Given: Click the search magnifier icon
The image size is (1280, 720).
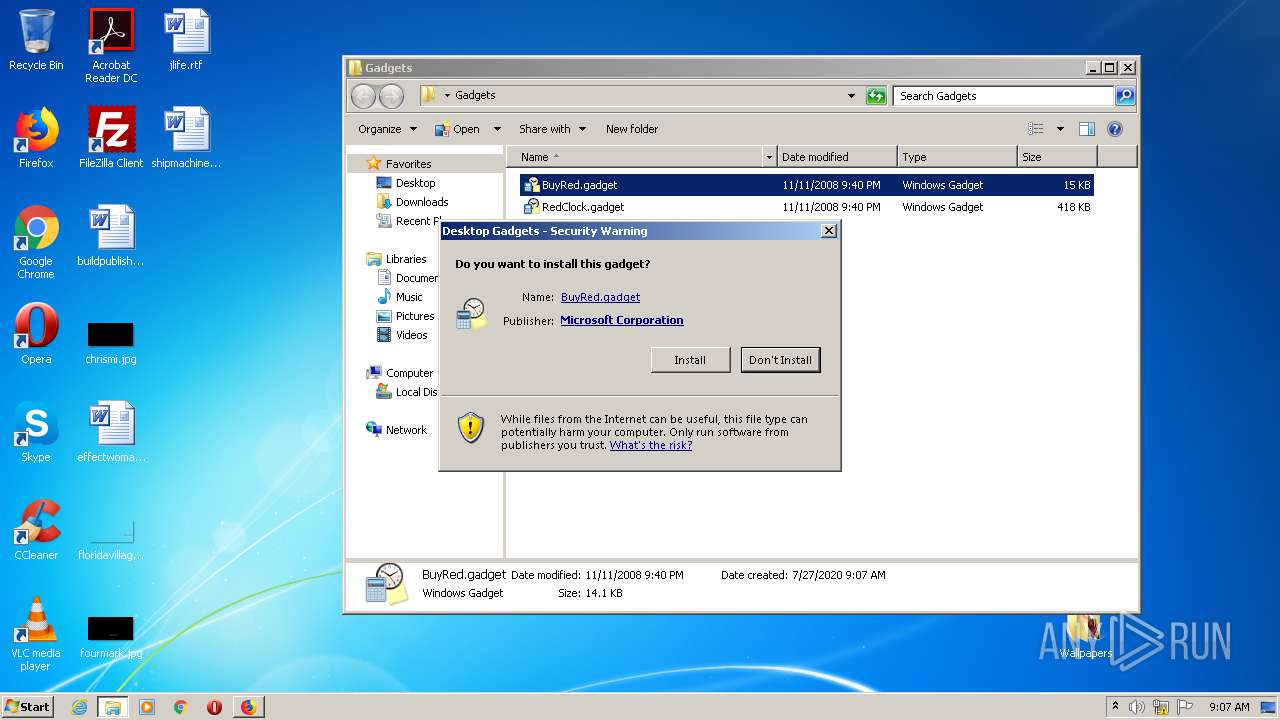Looking at the screenshot, I should click(x=1125, y=96).
